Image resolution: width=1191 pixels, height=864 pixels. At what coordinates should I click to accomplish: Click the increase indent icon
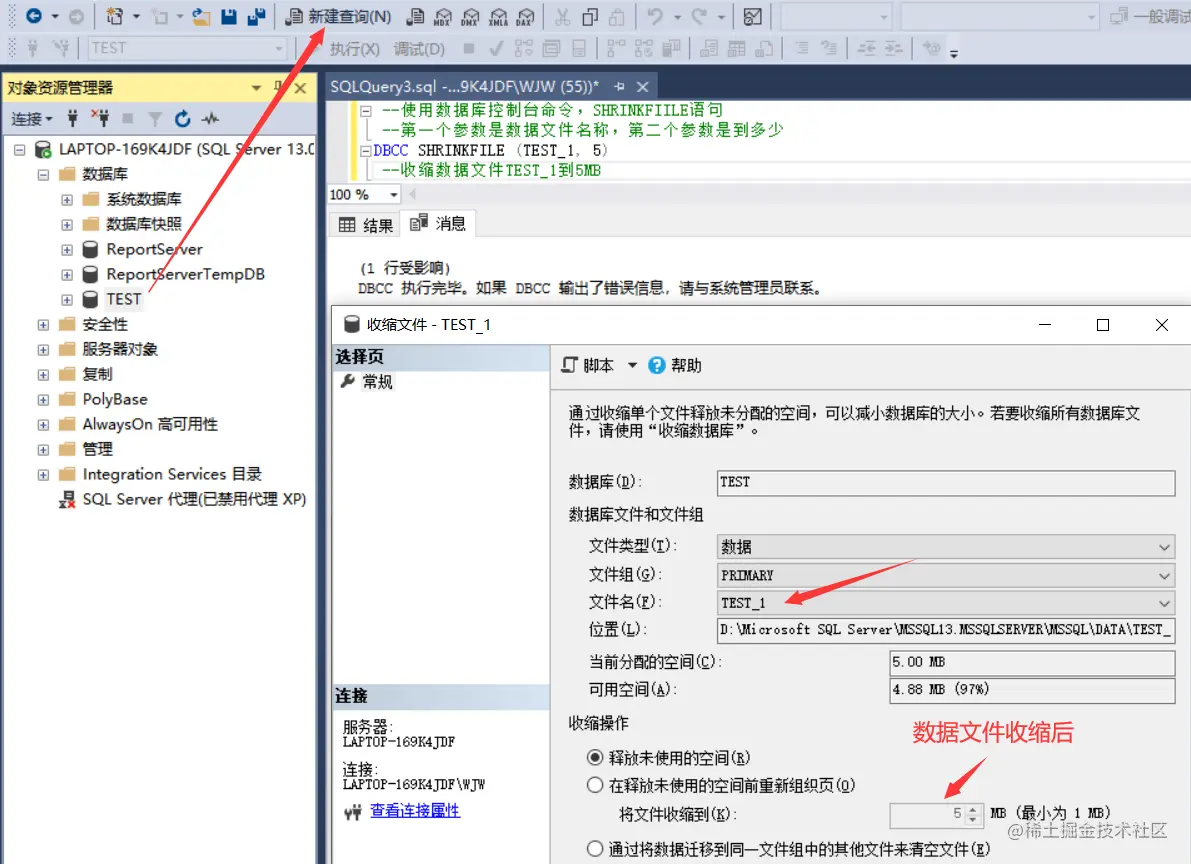[894, 49]
